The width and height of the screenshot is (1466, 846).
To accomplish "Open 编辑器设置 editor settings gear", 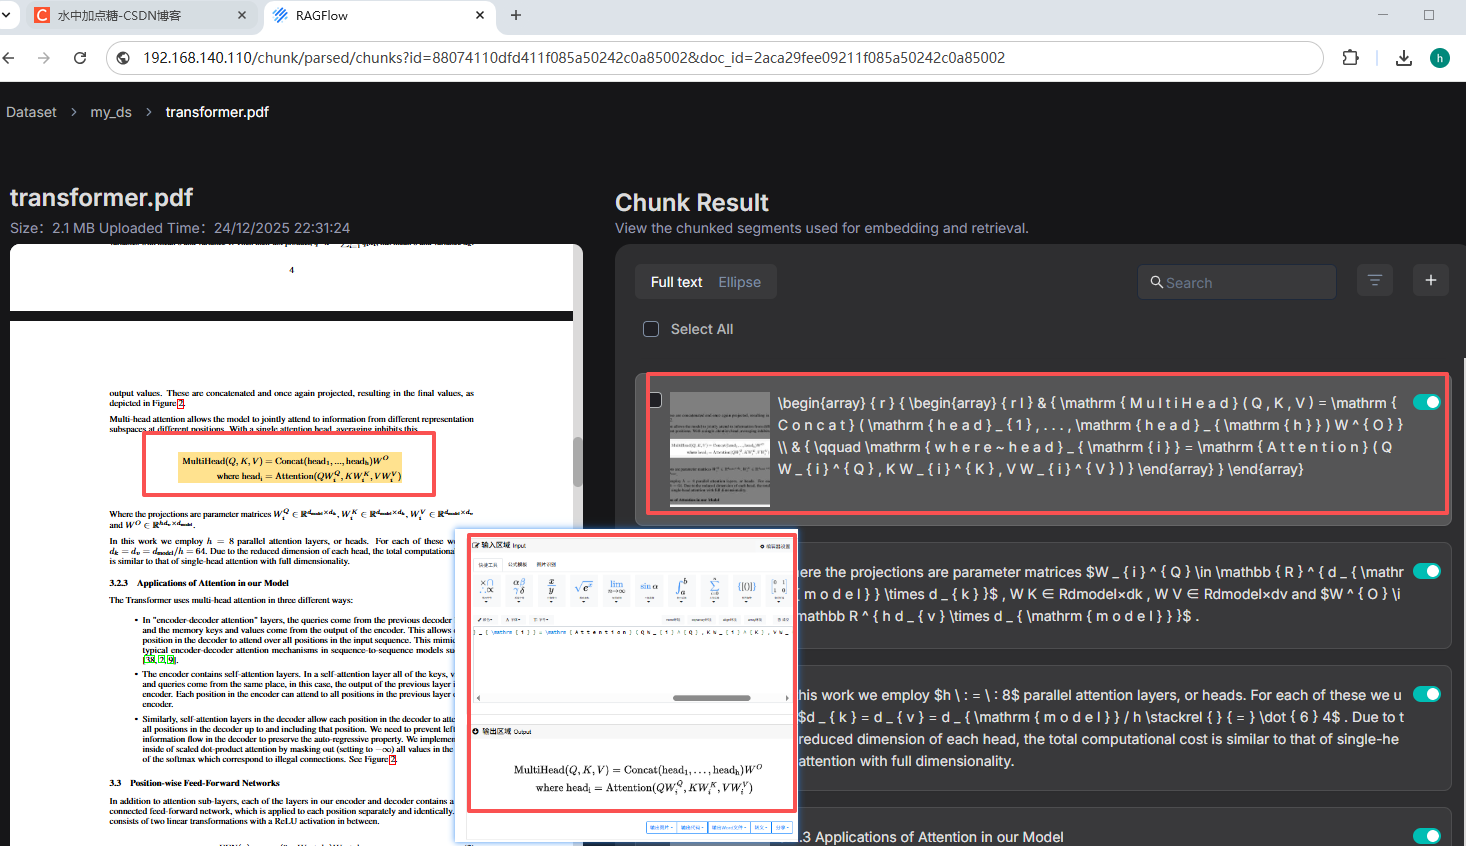I will [x=775, y=547].
